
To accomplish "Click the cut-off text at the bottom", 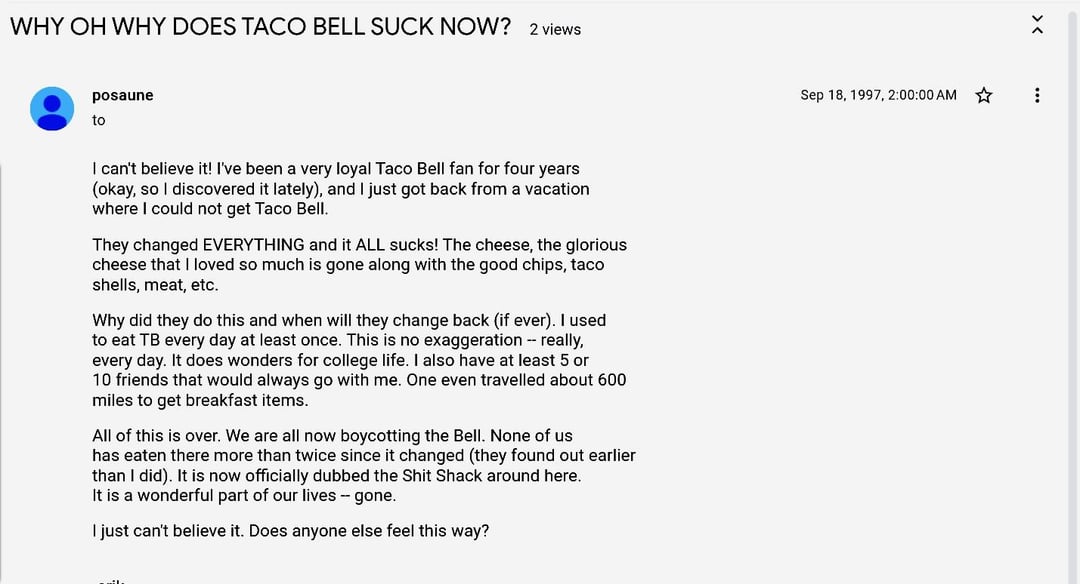I will click(x=110, y=579).
